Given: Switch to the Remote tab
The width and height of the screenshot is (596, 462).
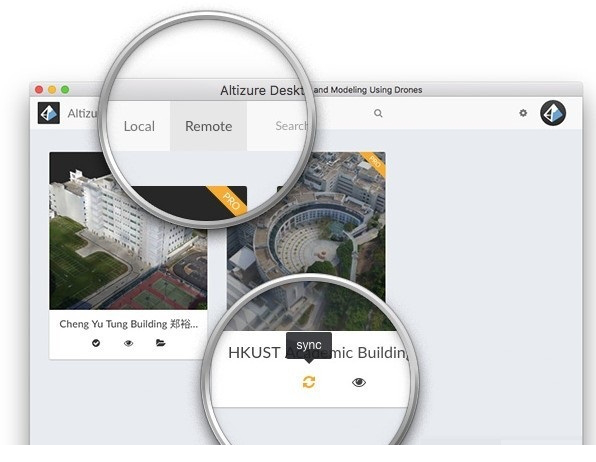Looking at the screenshot, I should [x=208, y=126].
